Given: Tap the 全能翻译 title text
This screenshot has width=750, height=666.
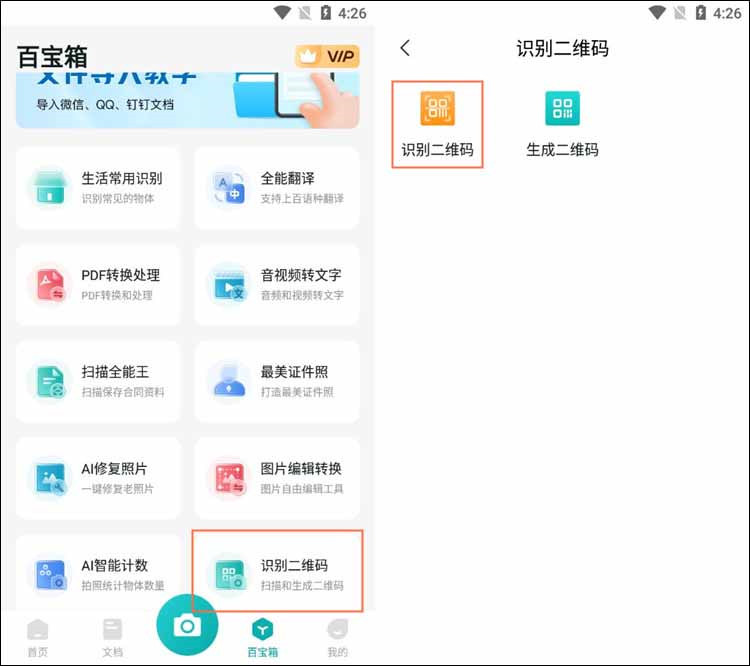Looking at the screenshot, I should point(287,178).
